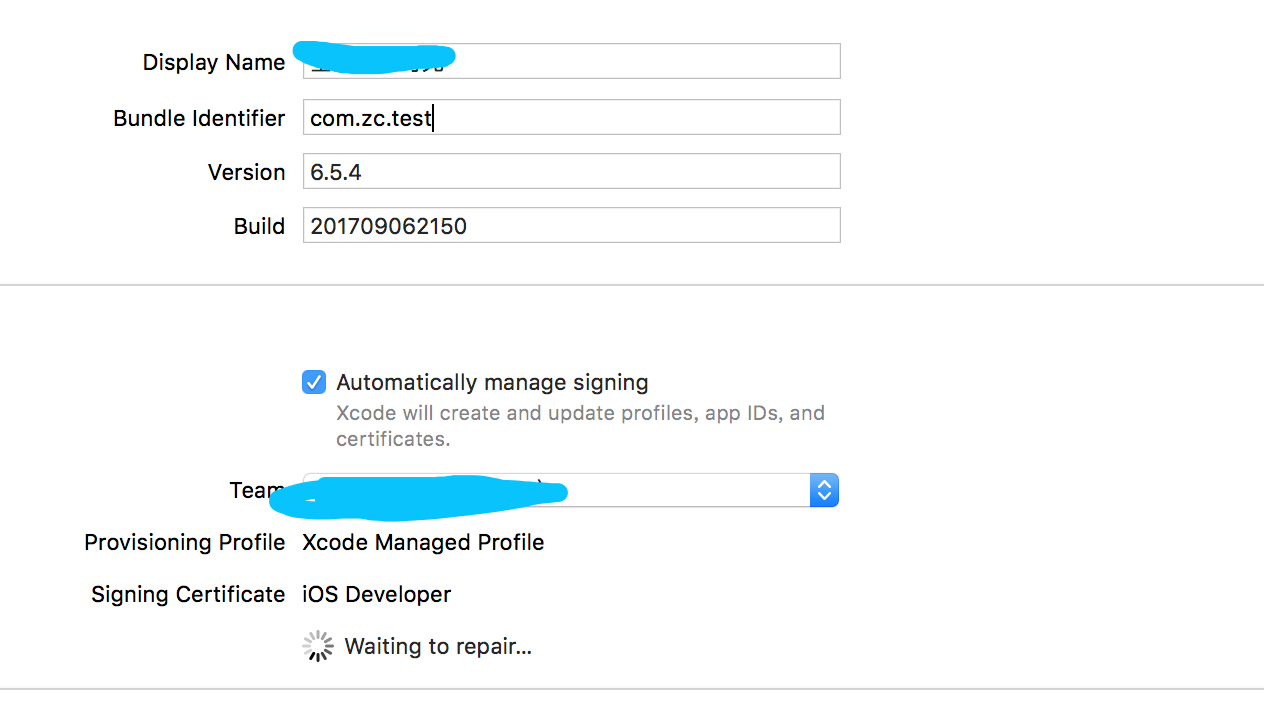The height and width of the screenshot is (710, 1264).
Task: Toggle the Automatically manage signing checkbox
Action: click(314, 382)
